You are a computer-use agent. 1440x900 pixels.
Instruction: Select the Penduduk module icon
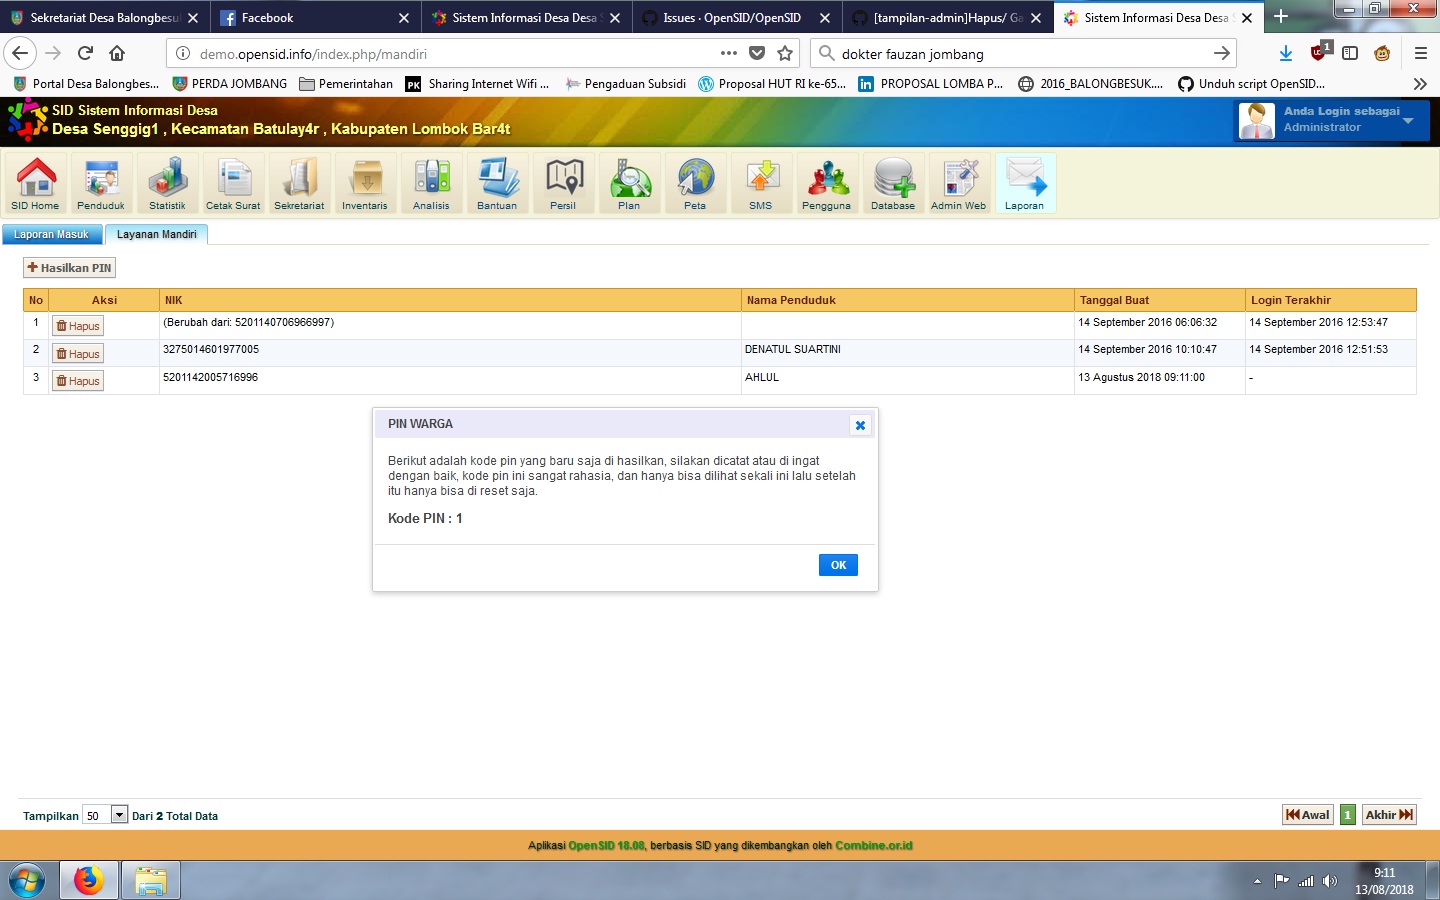tap(100, 183)
